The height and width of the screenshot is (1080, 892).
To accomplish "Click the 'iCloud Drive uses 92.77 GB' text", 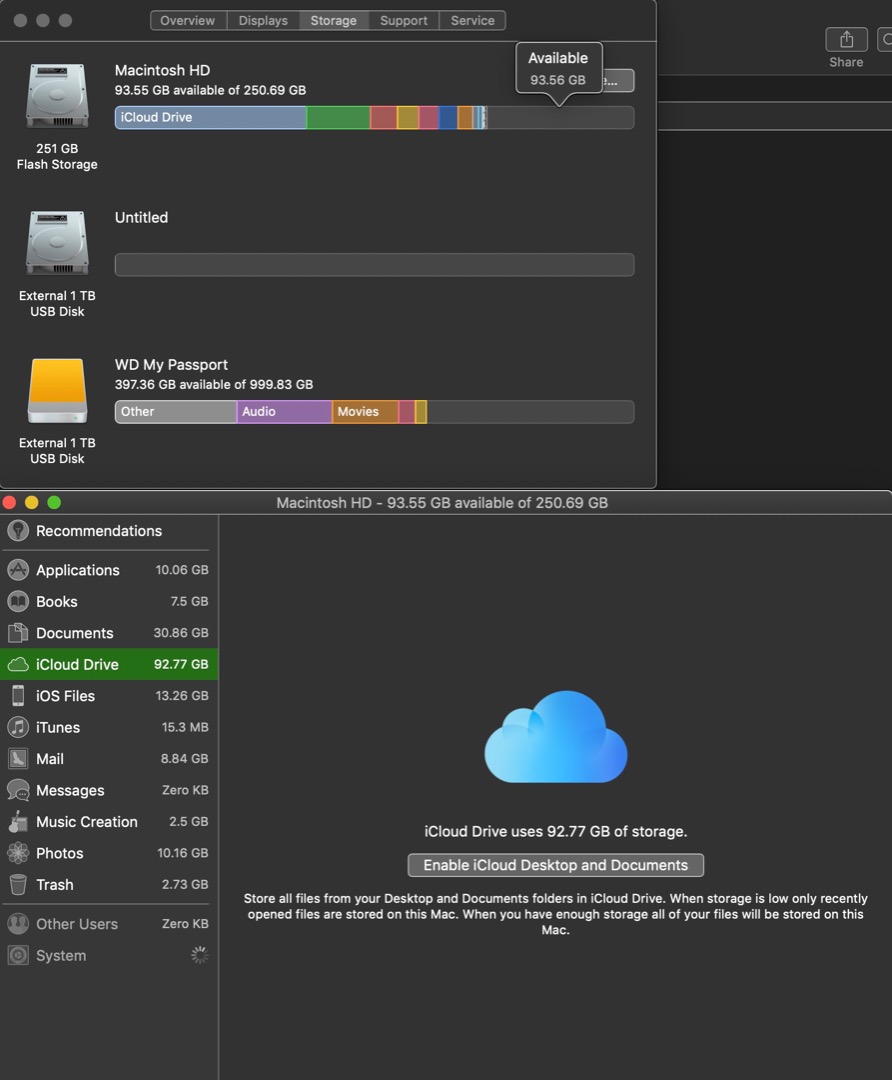I will pos(556,831).
